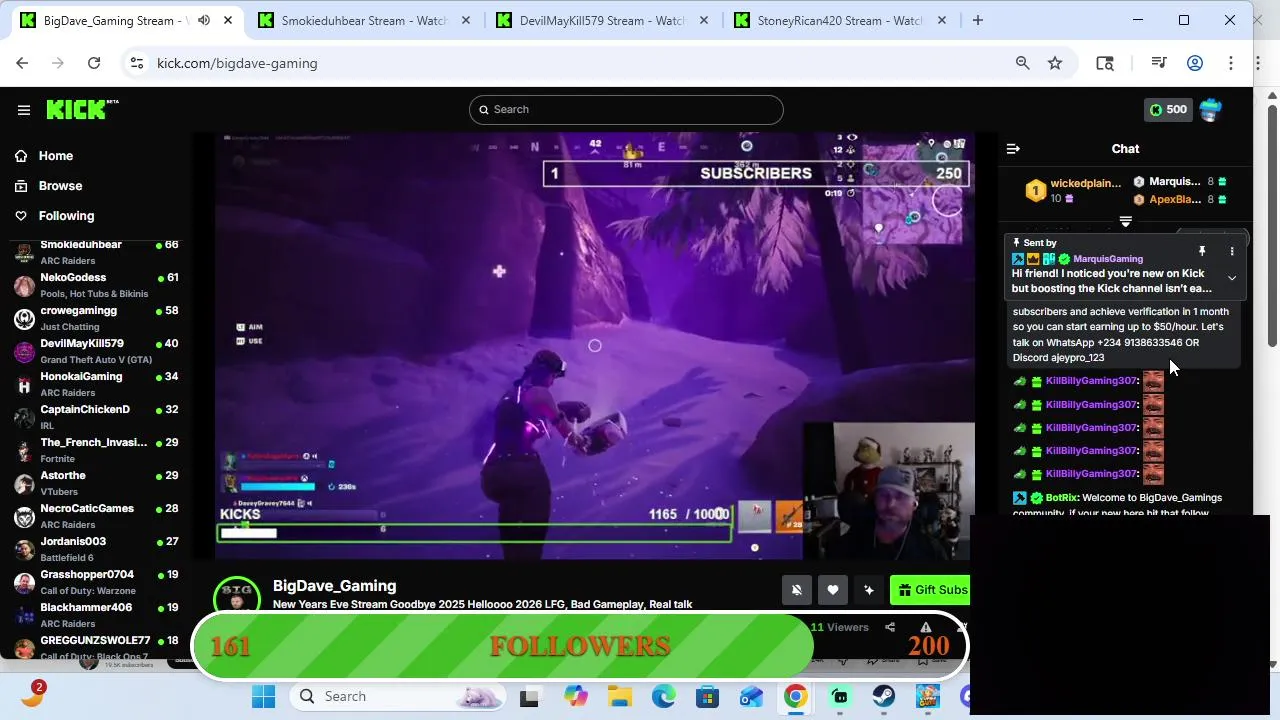Close the BigDave_Gaming tab
This screenshot has width=1280, height=720.
228,20
